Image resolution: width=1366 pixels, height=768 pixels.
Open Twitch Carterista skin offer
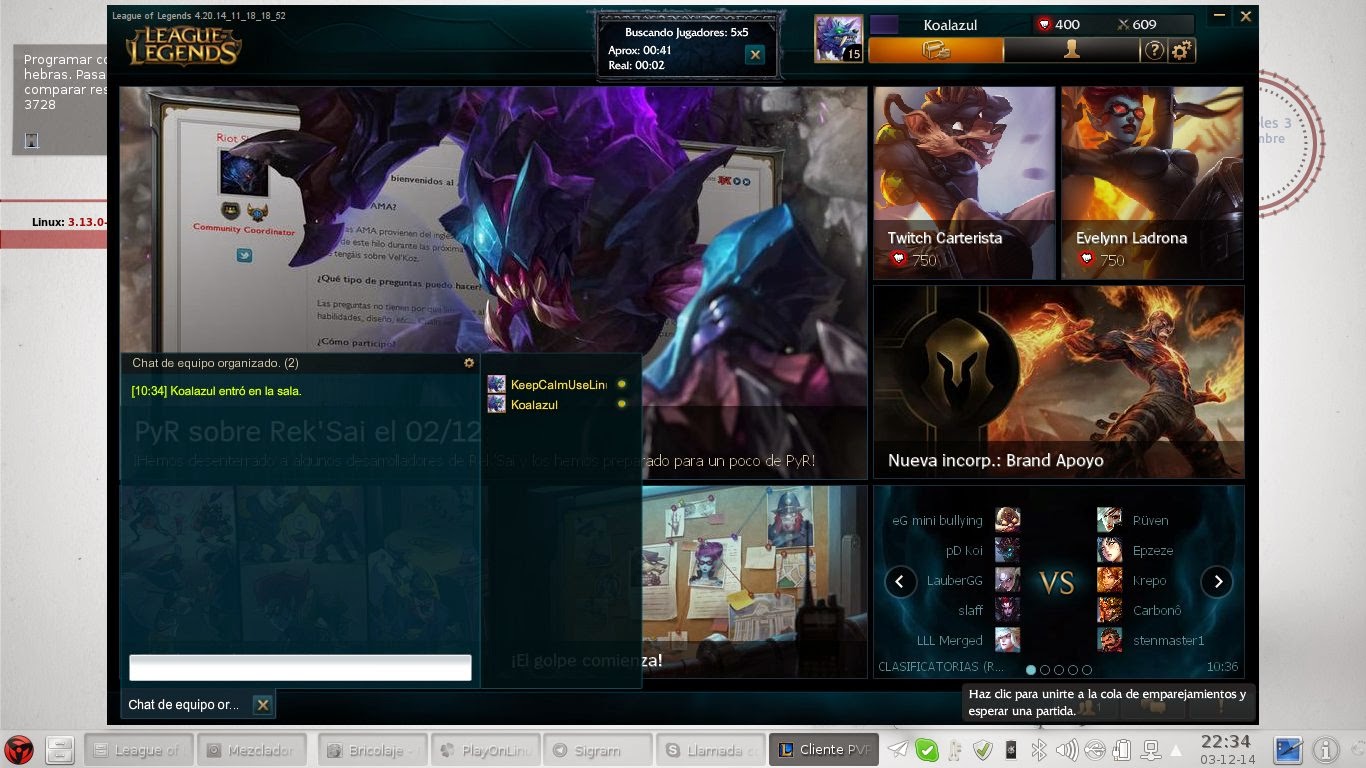coord(964,183)
